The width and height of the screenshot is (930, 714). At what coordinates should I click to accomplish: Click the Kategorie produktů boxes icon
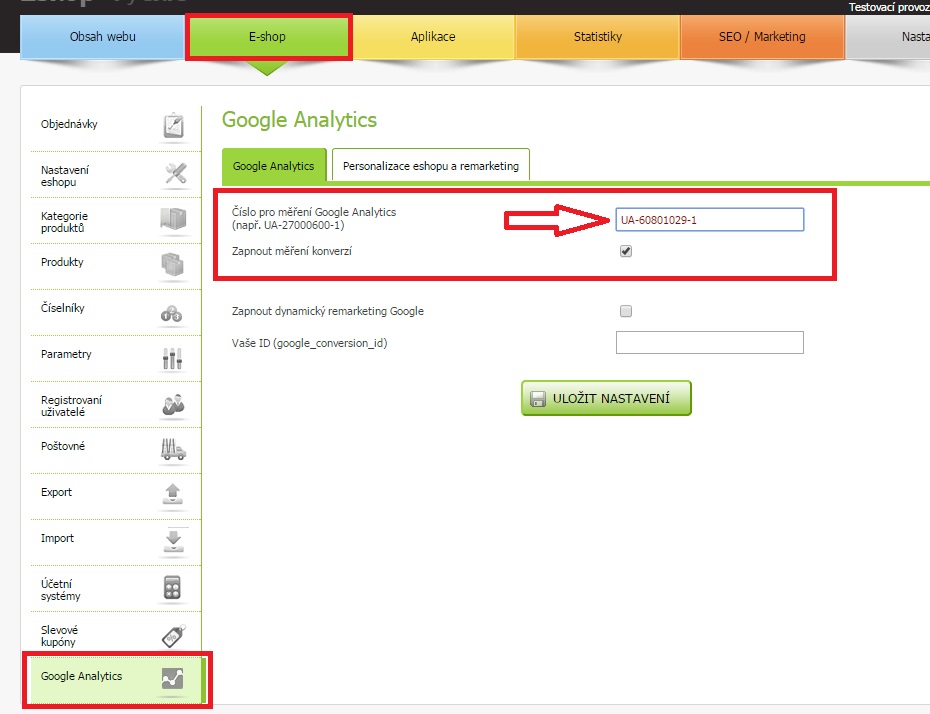click(x=173, y=218)
